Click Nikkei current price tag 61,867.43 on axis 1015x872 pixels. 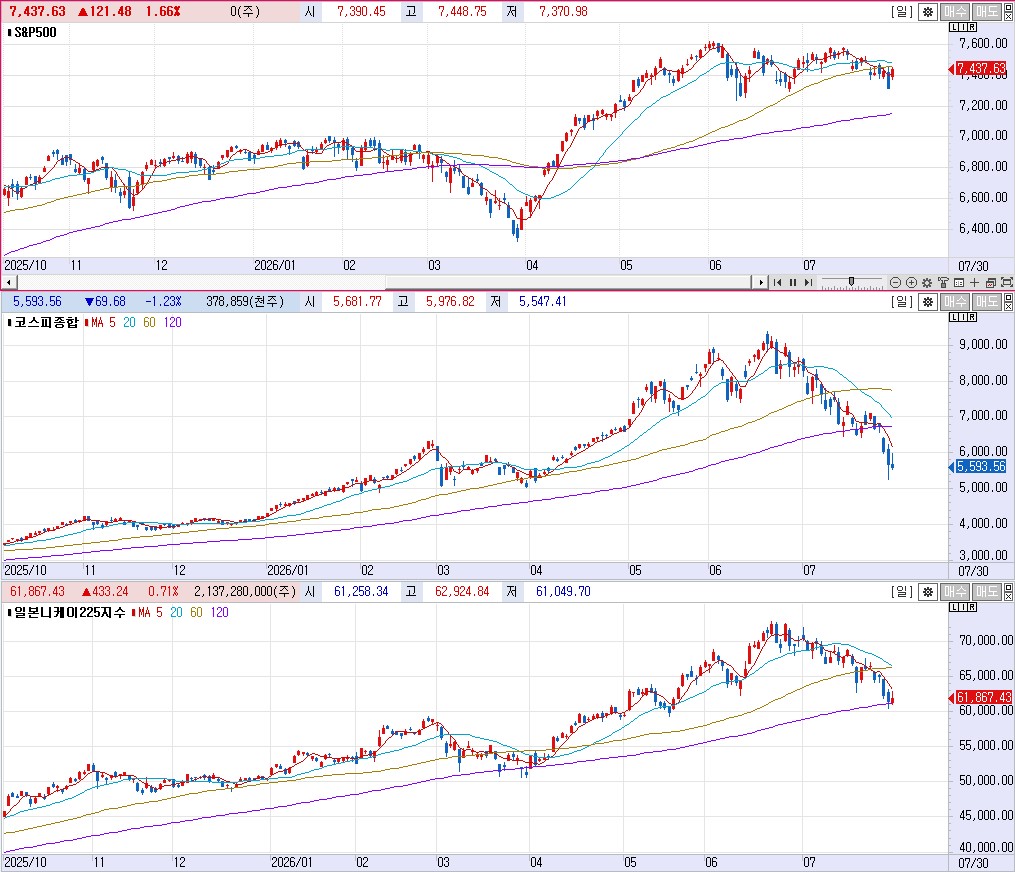click(983, 697)
